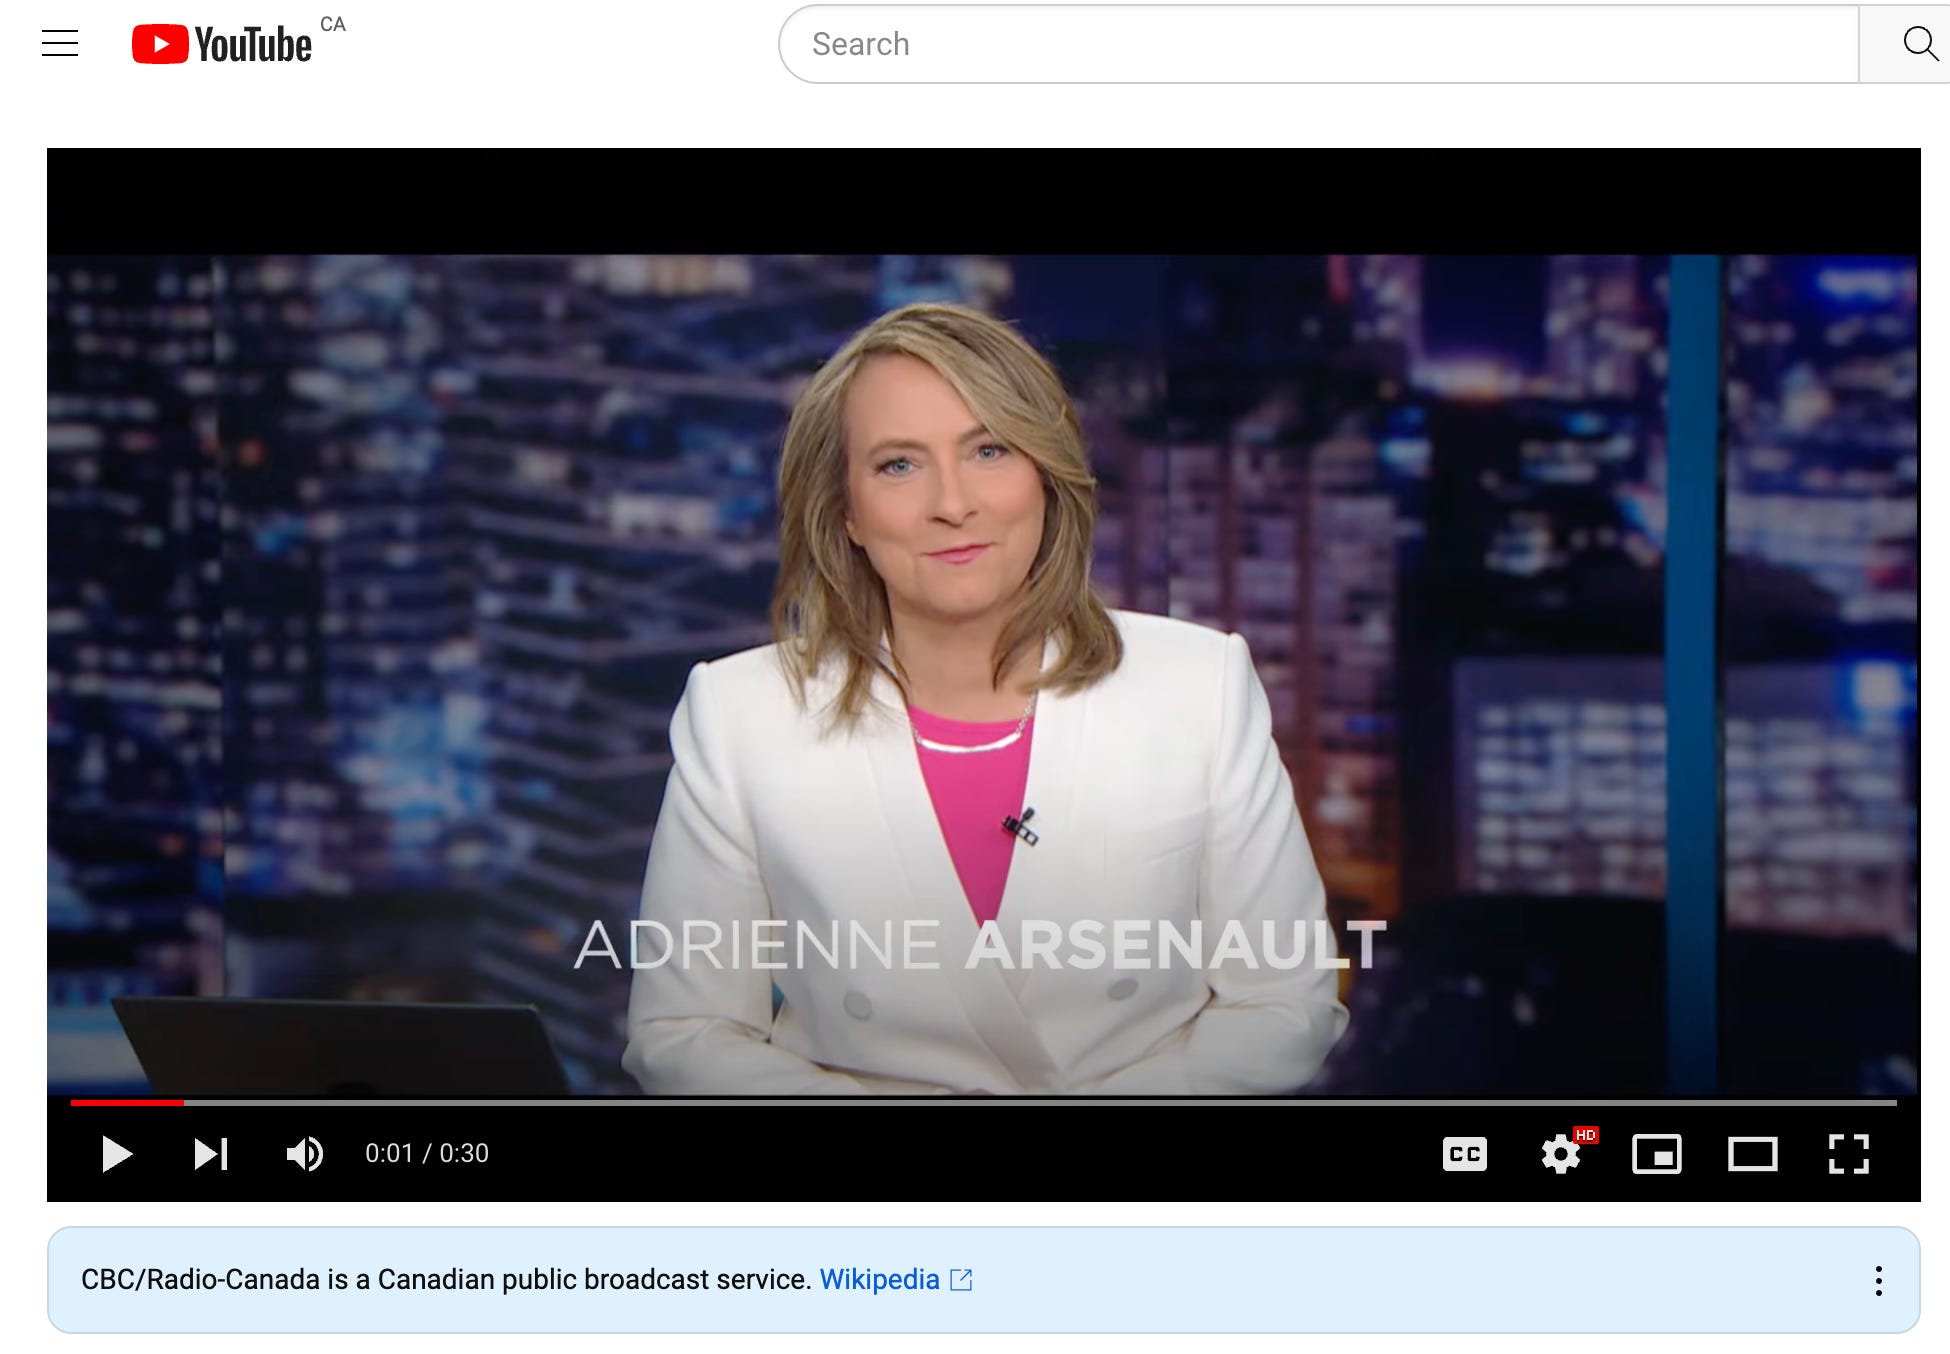Open the hamburger guide menu
Image resolution: width=1950 pixels, height=1354 pixels.
(x=60, y=43)
